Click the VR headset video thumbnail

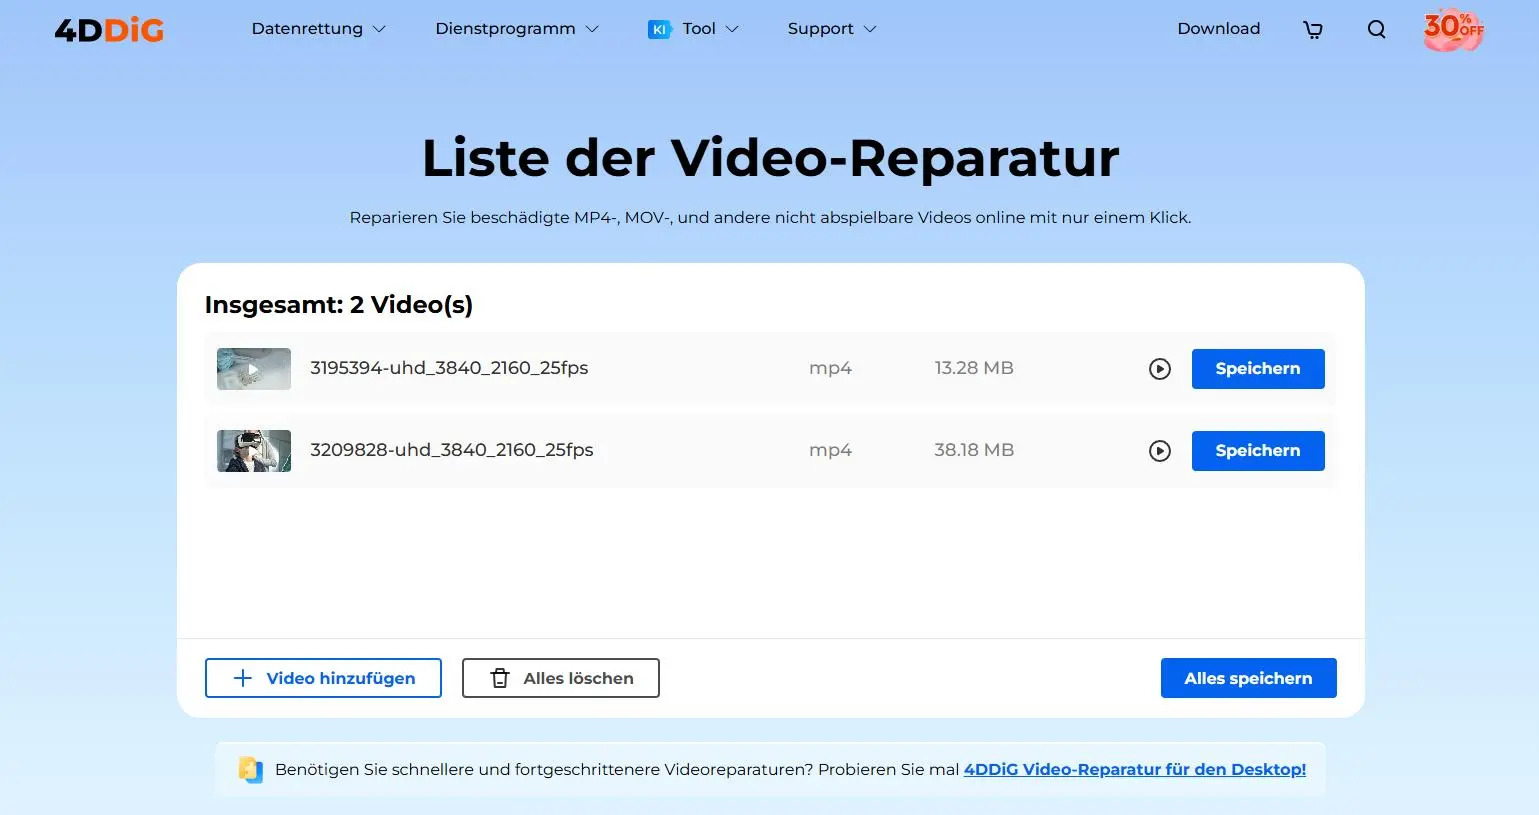[x=254, y=451]
